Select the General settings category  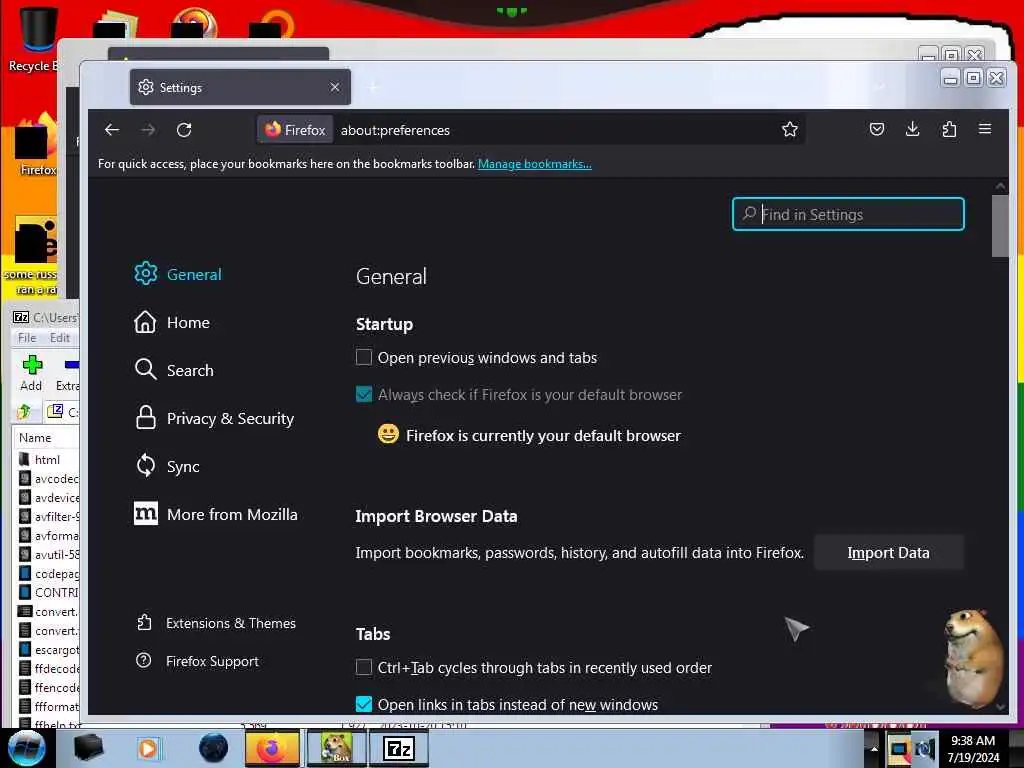click(178, 274)
